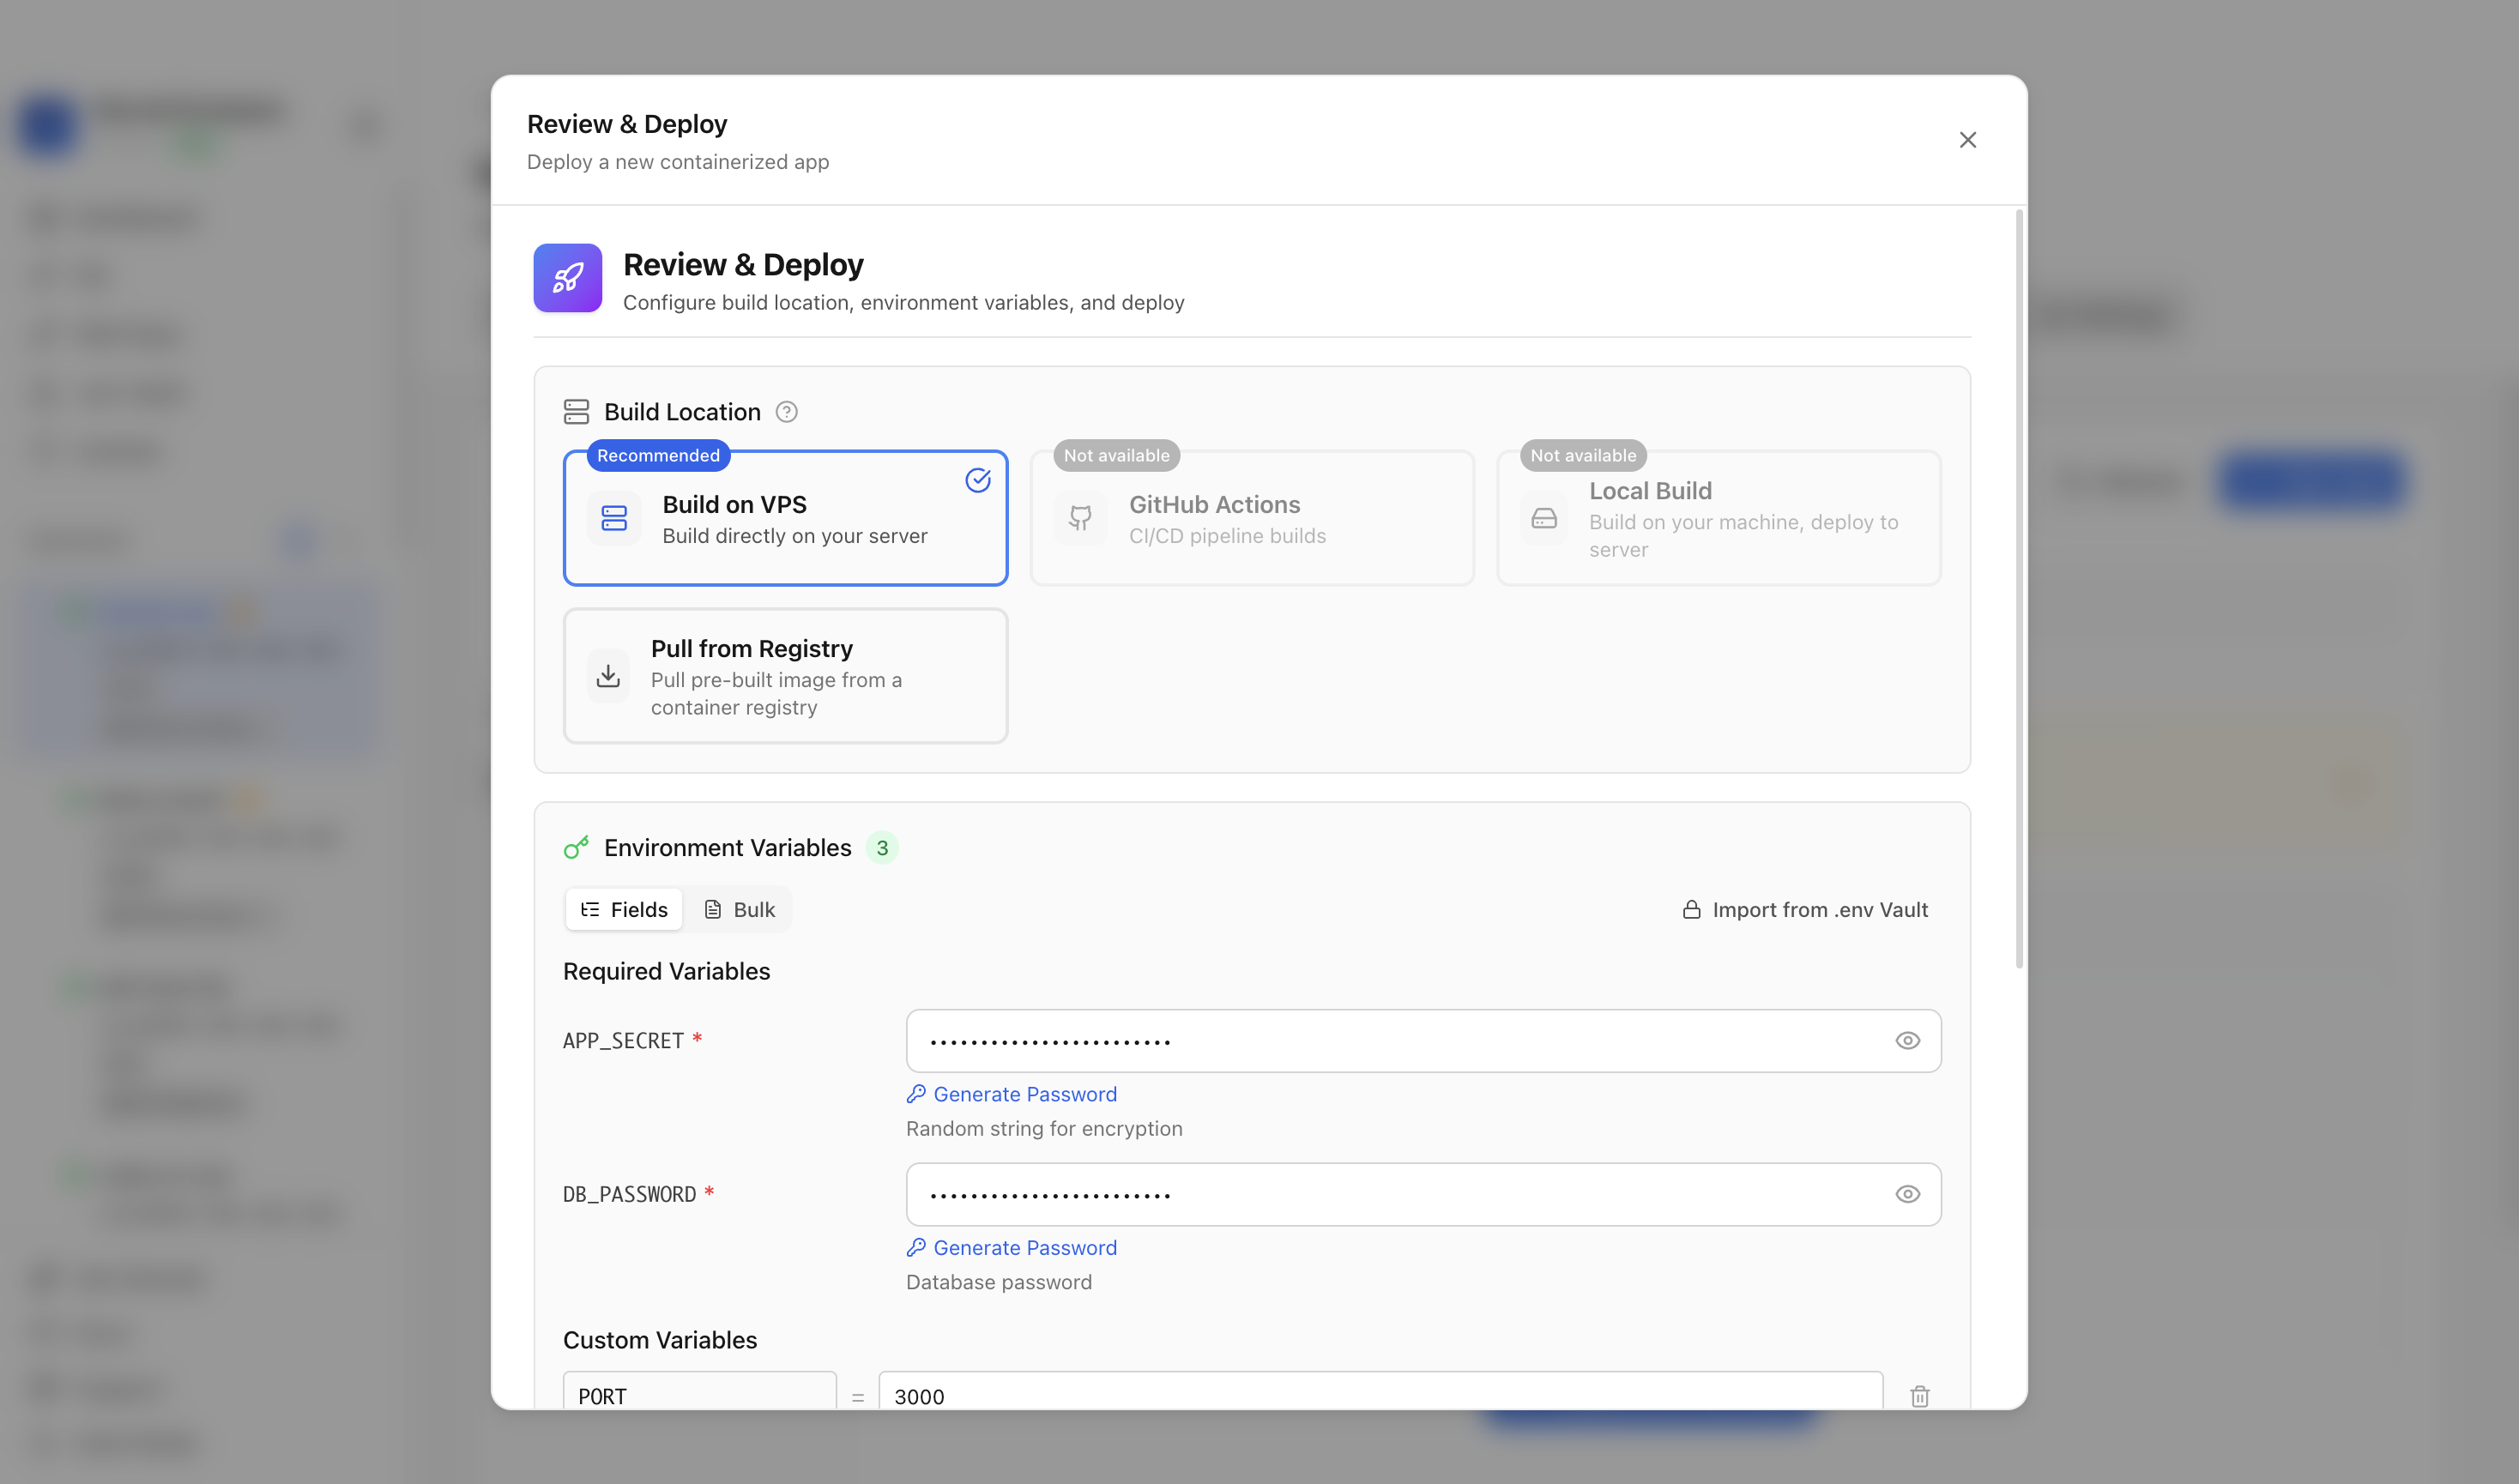Click the hard drive icon in Local Build

pyautogui.click(x=1544, y=518)
